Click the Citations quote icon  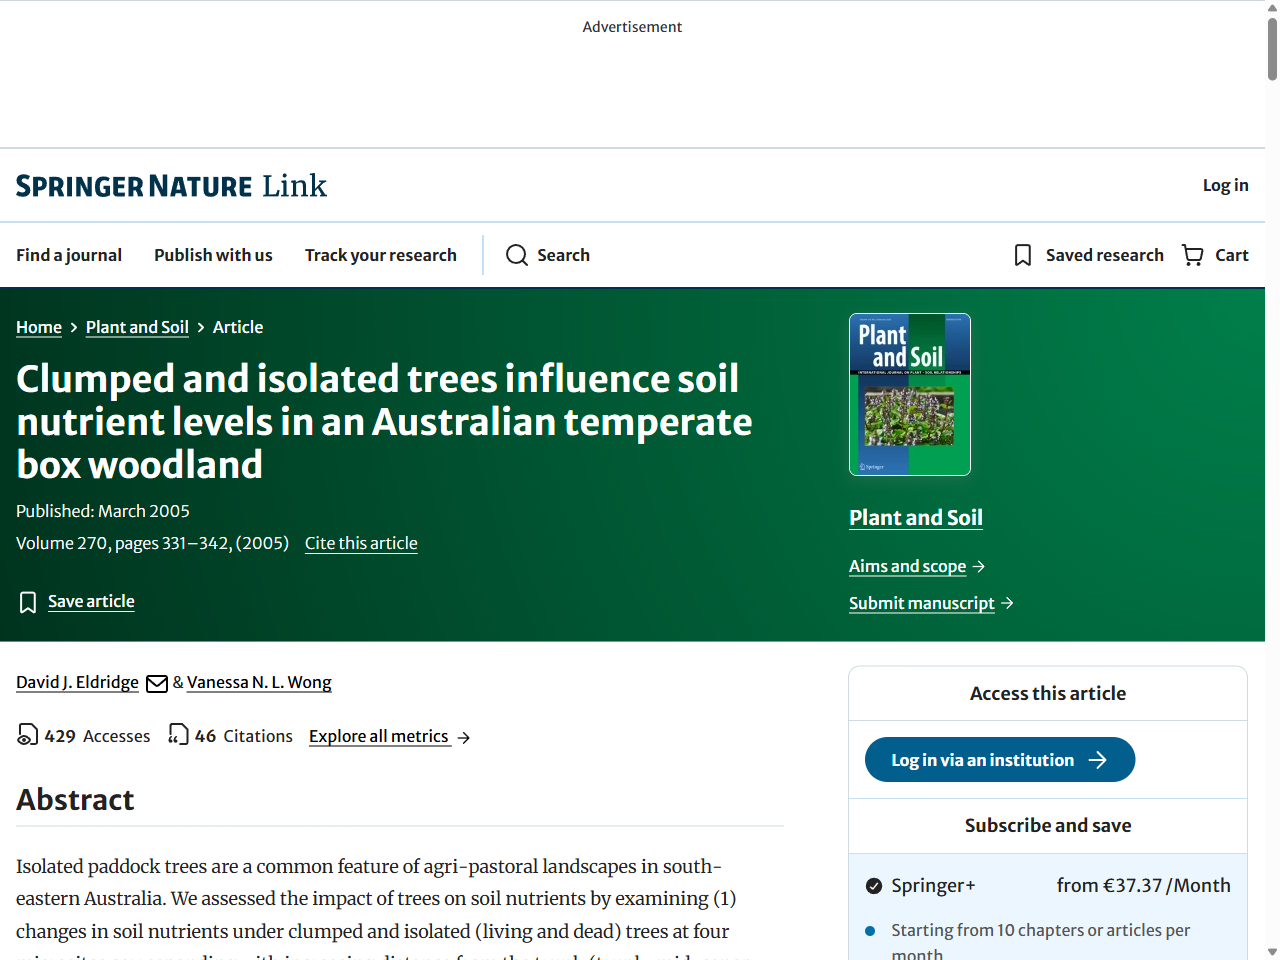point(178,735)
